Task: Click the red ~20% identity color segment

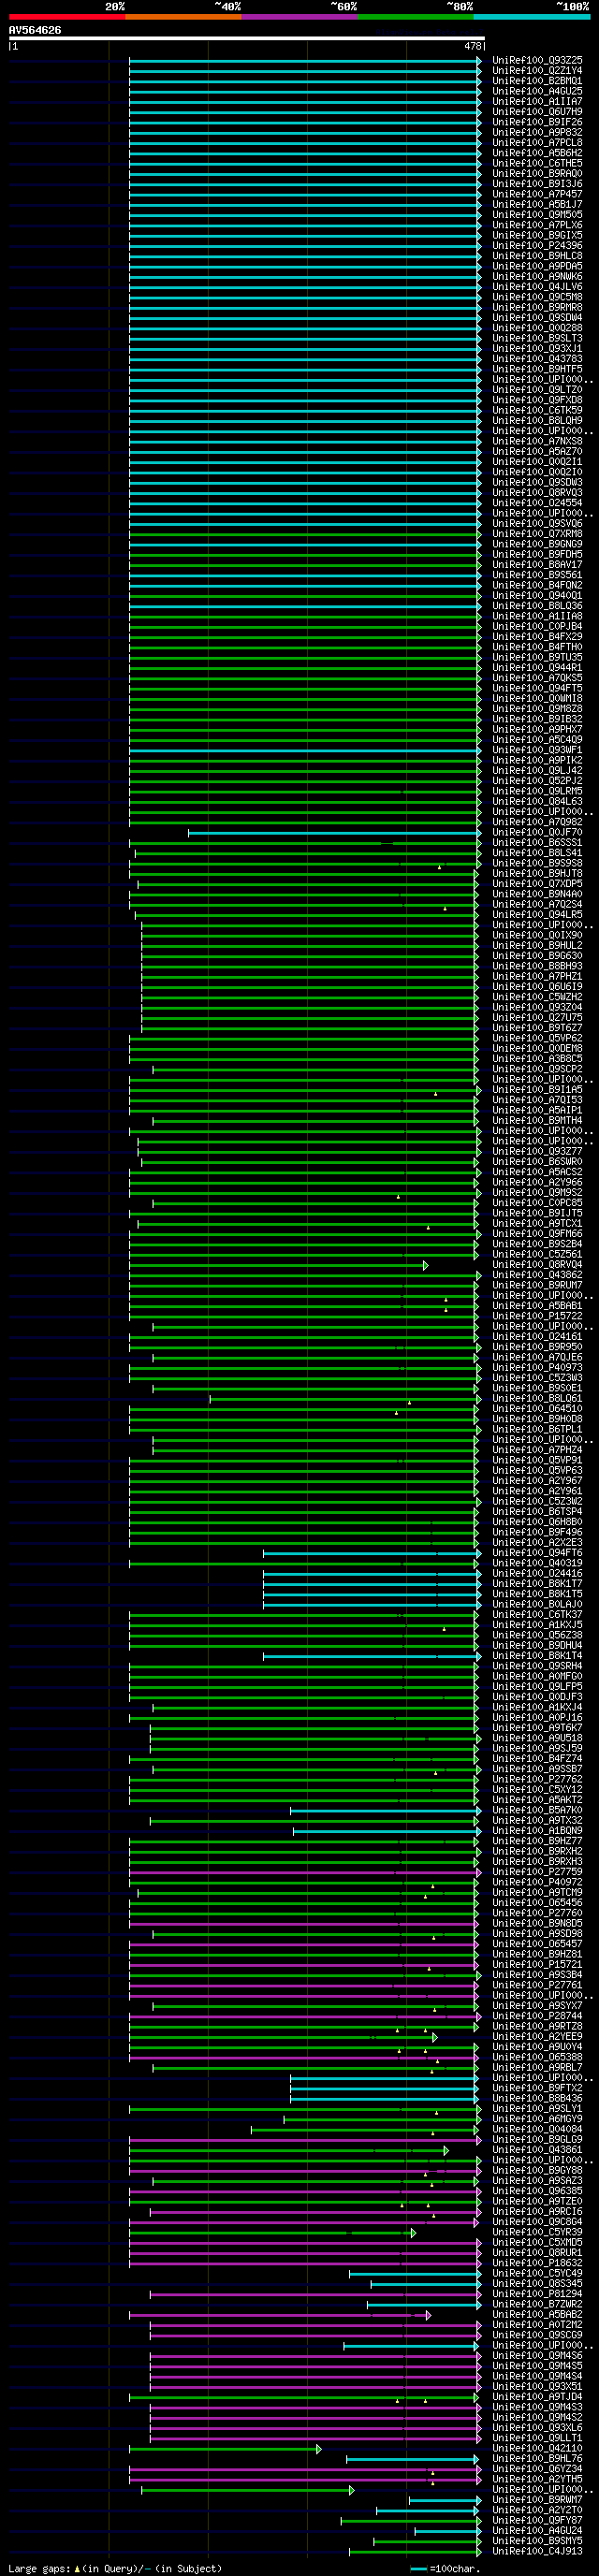Action: click(67, 17)
